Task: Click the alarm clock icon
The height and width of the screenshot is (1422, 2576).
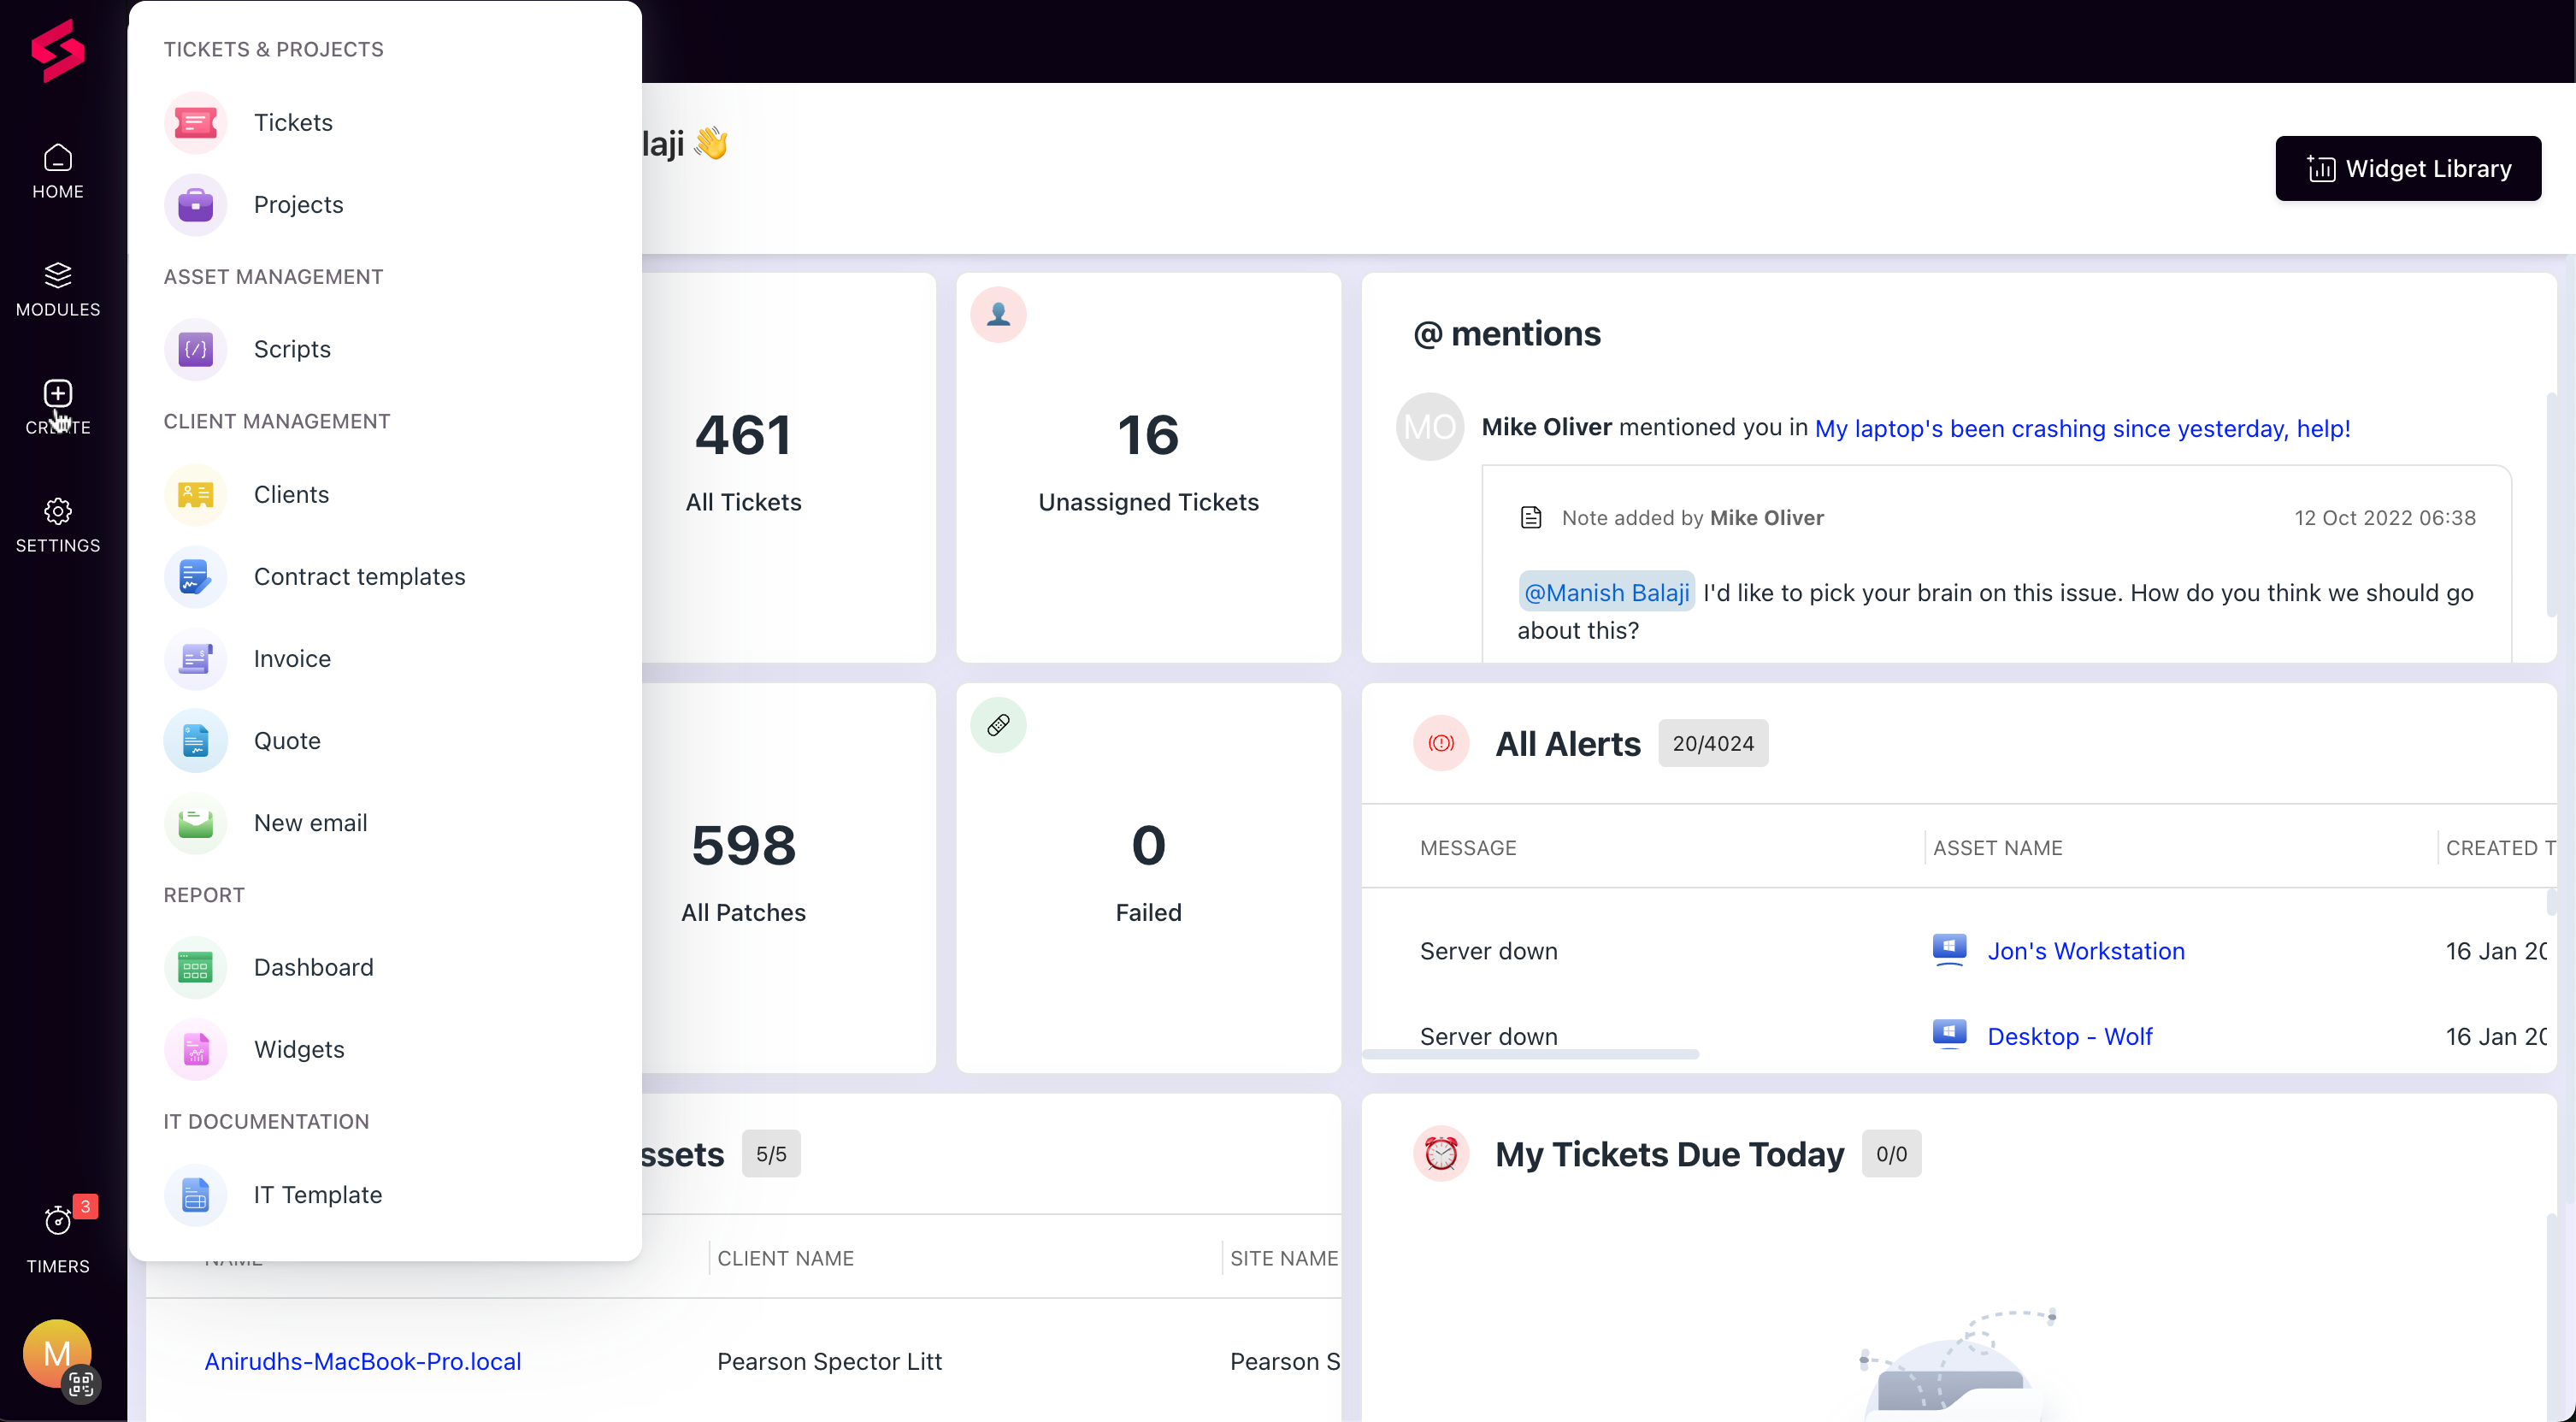Action: [x=1440, y=1153]
